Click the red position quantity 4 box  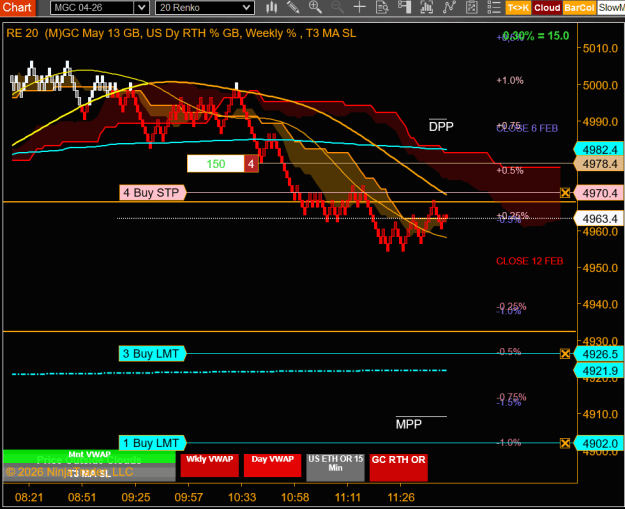click(251, 164)
